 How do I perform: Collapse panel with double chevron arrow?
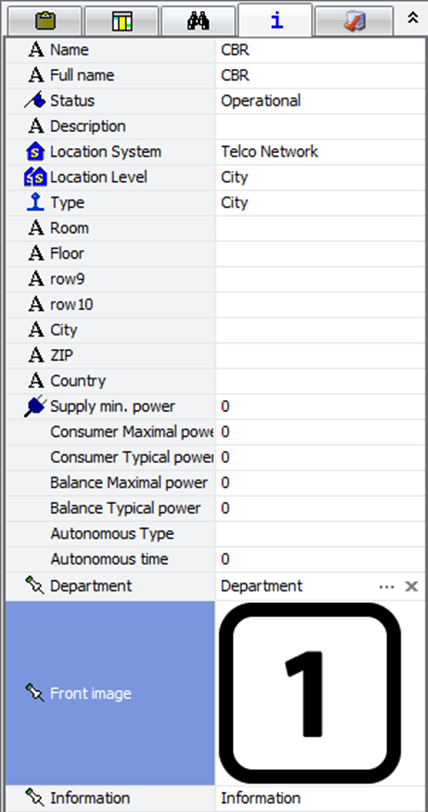412,18
